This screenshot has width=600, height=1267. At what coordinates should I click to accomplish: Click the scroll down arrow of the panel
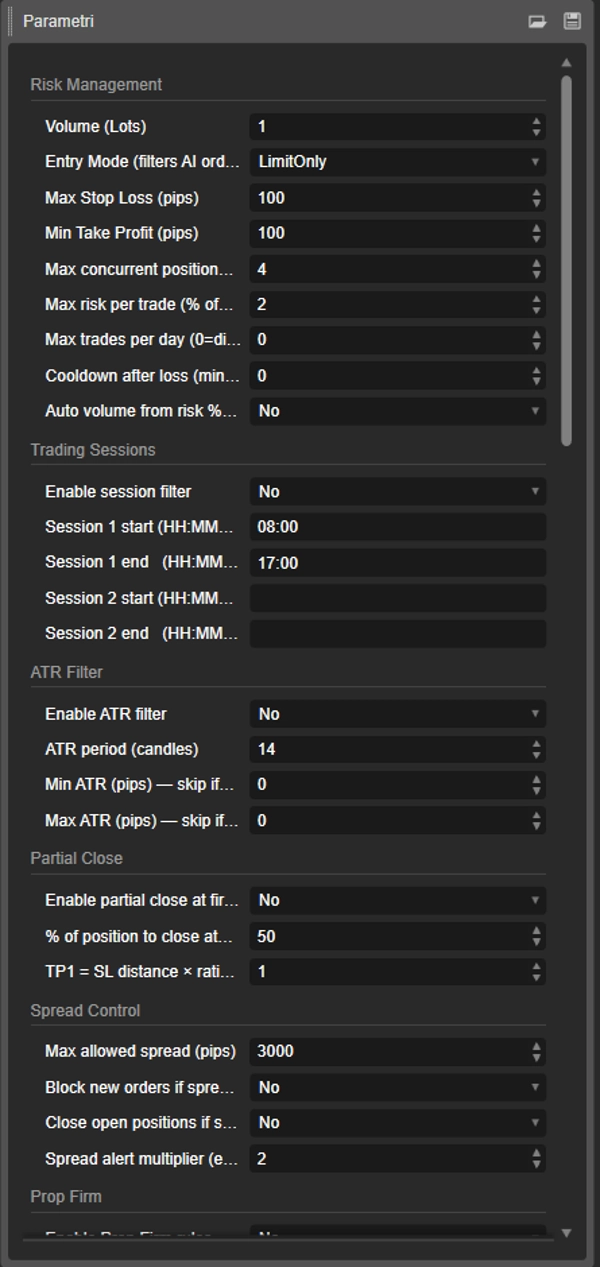(567, 1233)
